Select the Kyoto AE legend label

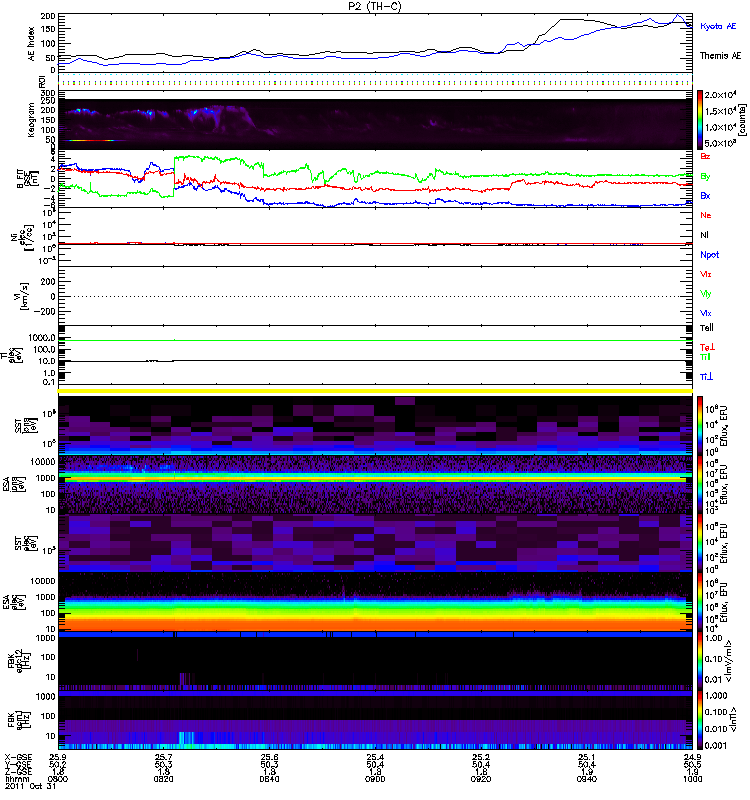tap(720, 25)
